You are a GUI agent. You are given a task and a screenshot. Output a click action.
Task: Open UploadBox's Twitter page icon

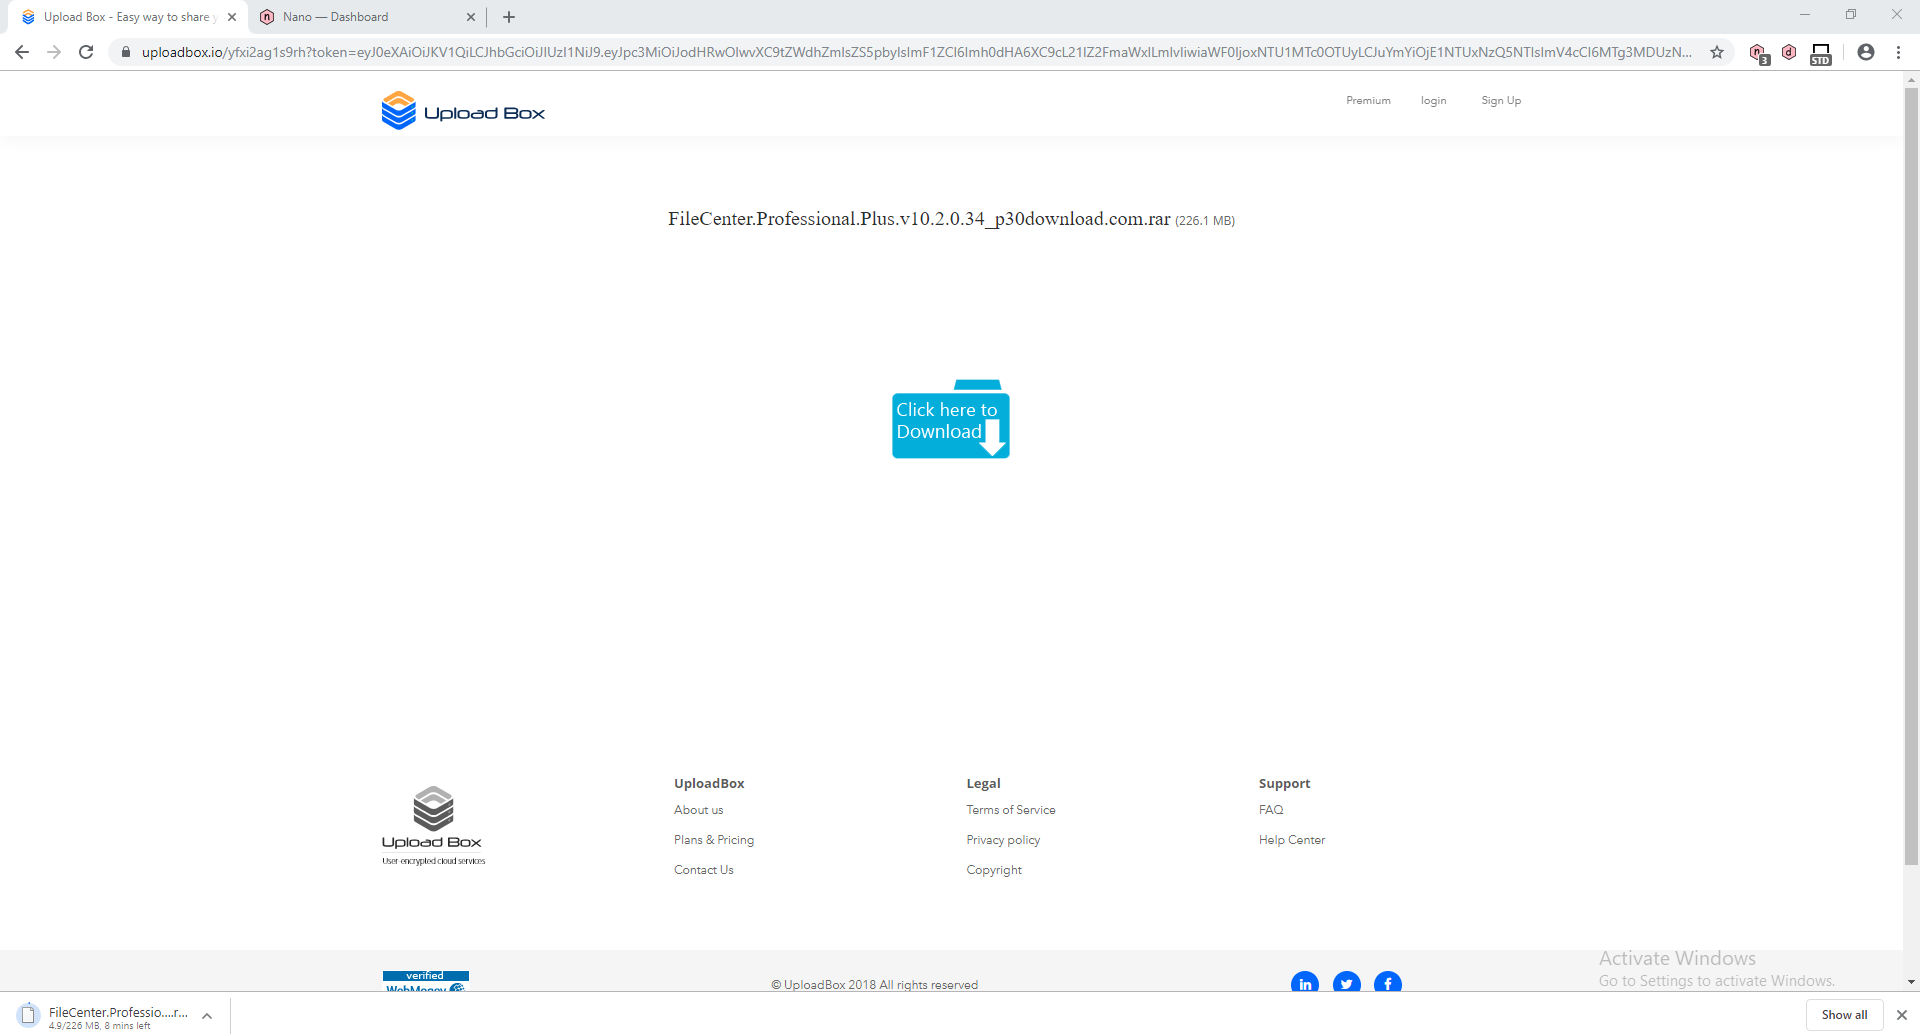coord(1347,984)
